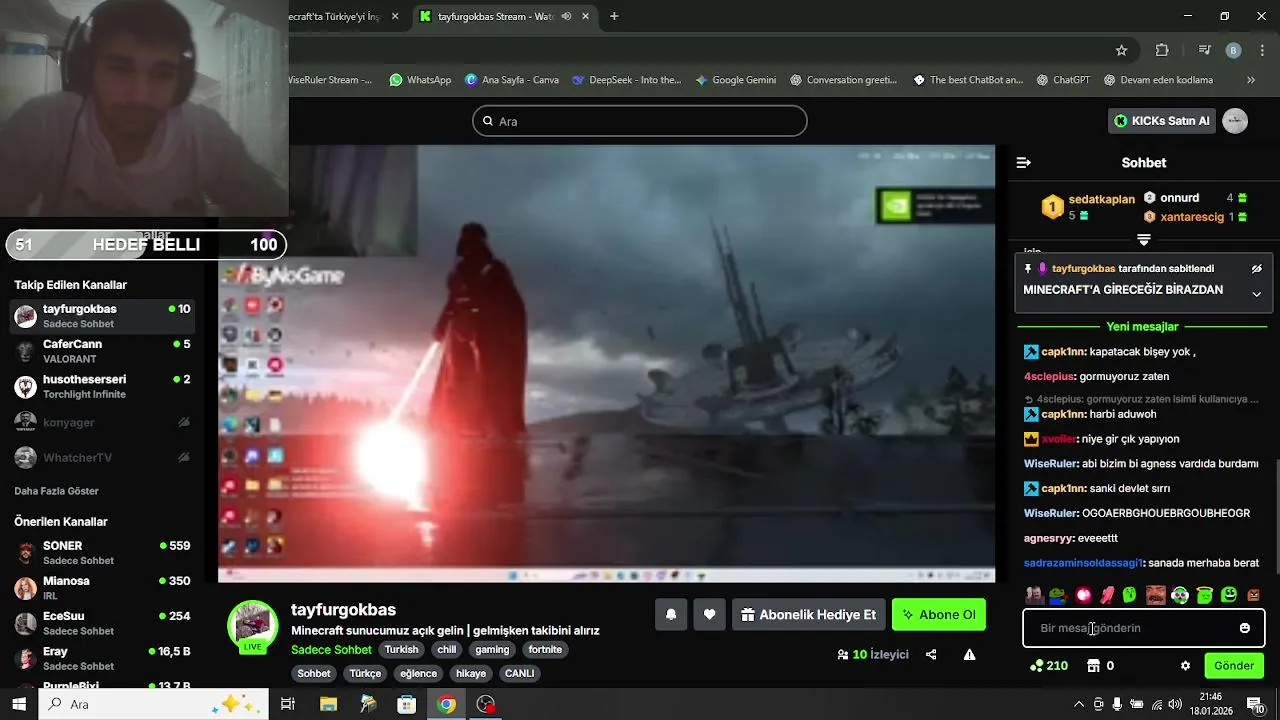The image size is (1280, 720).
Task: Open the channel points 210 balance
Action: (1048, 666)
